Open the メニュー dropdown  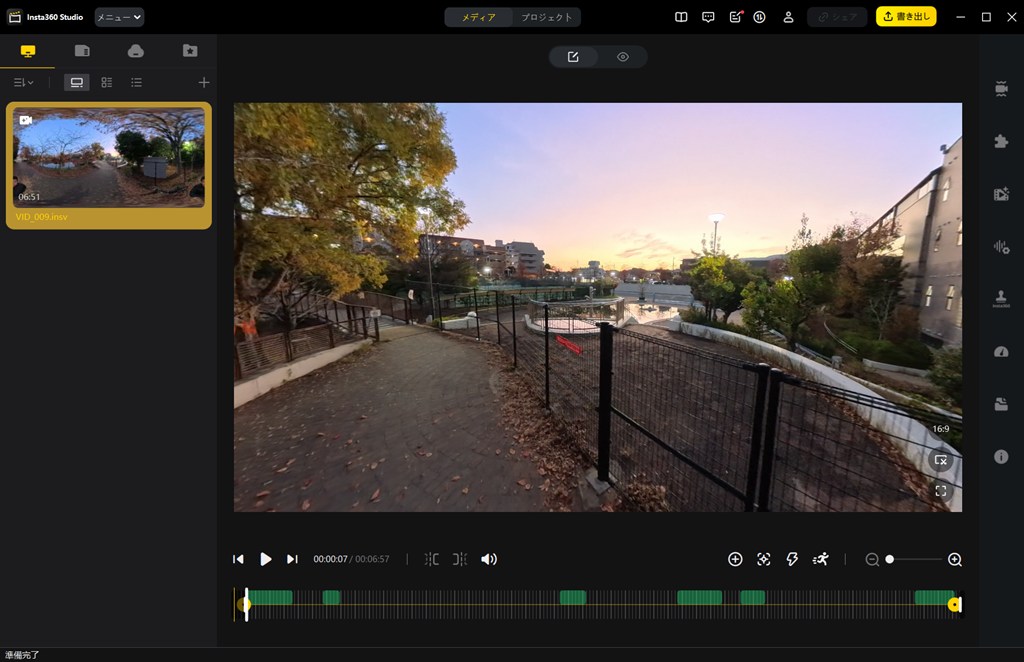pyautogui.click(x=119, y=17)
